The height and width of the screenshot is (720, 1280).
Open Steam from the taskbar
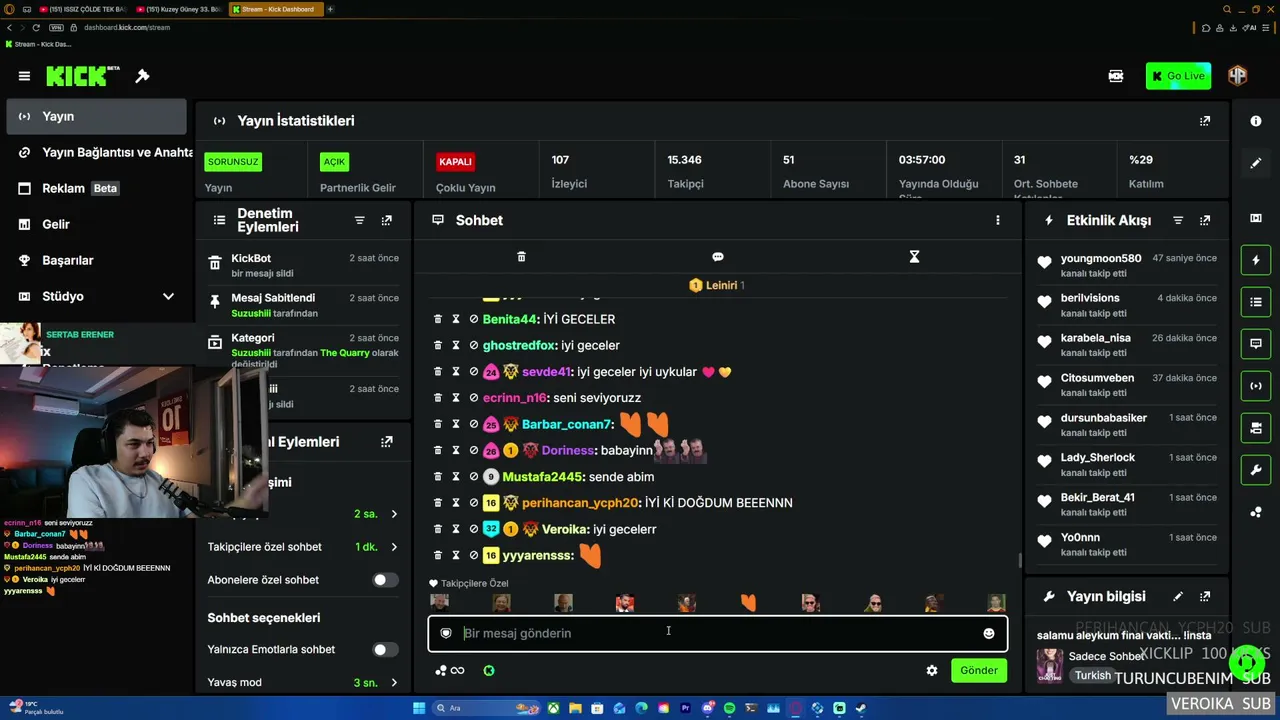point(861,708)
